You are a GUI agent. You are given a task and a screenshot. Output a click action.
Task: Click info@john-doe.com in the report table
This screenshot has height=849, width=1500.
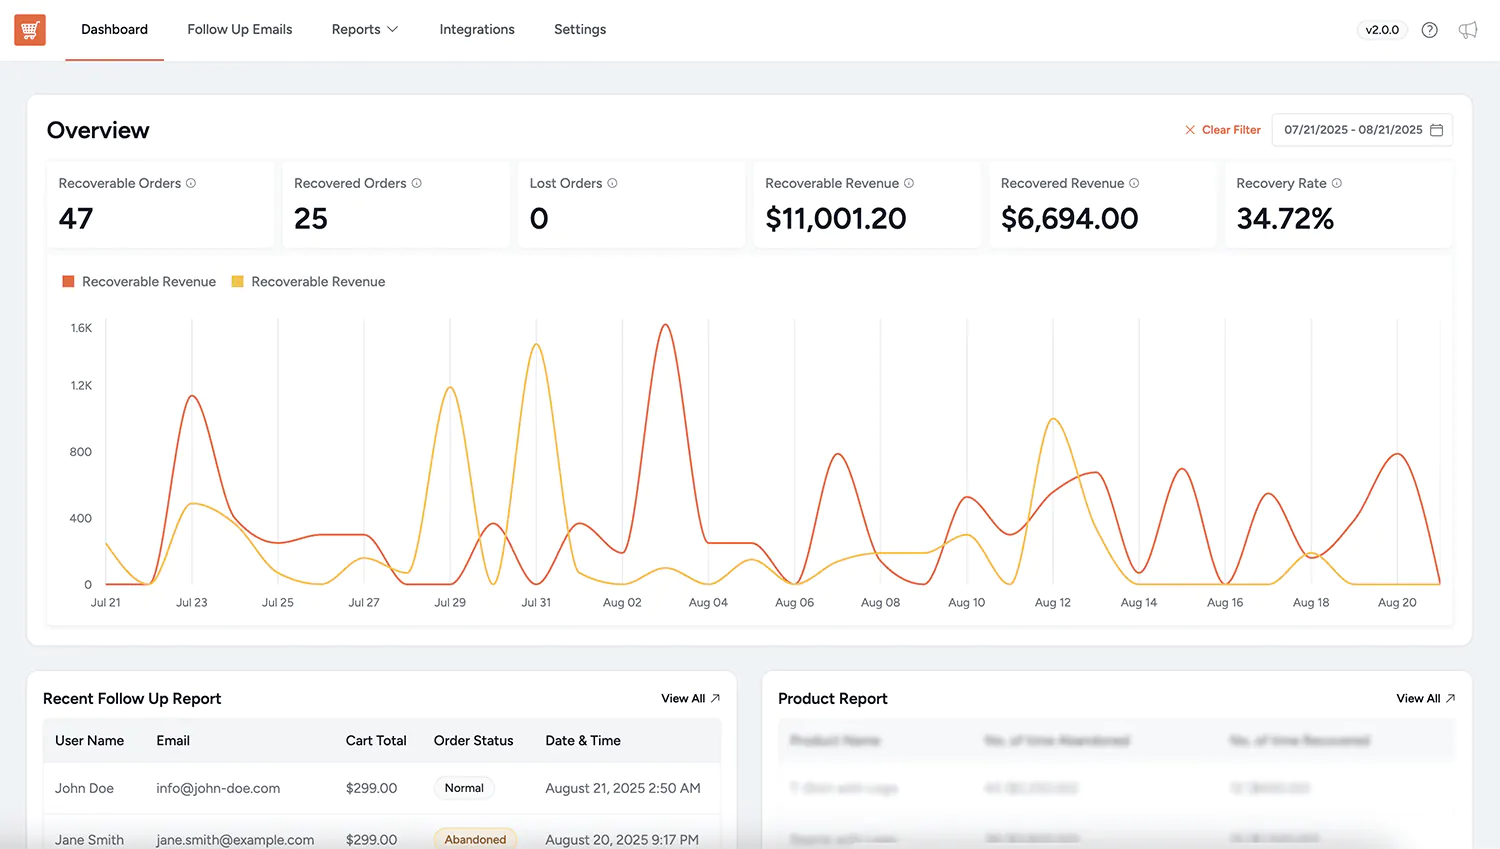(218, 788)
